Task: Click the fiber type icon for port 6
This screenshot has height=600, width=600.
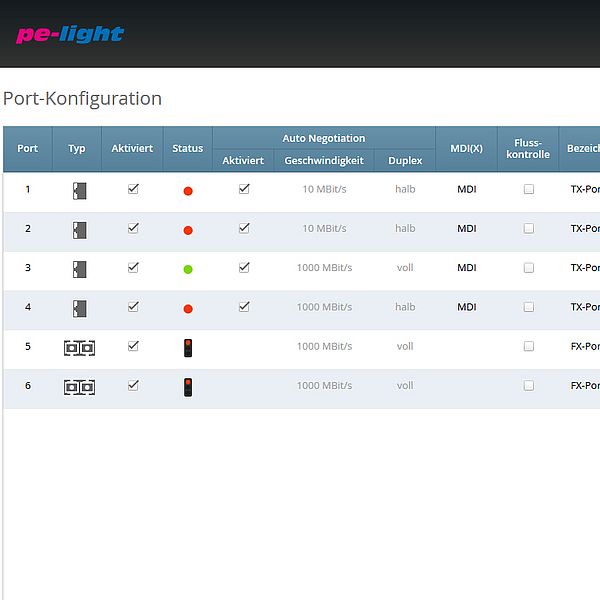Action: pyautogui.click(x=79, y=386)
